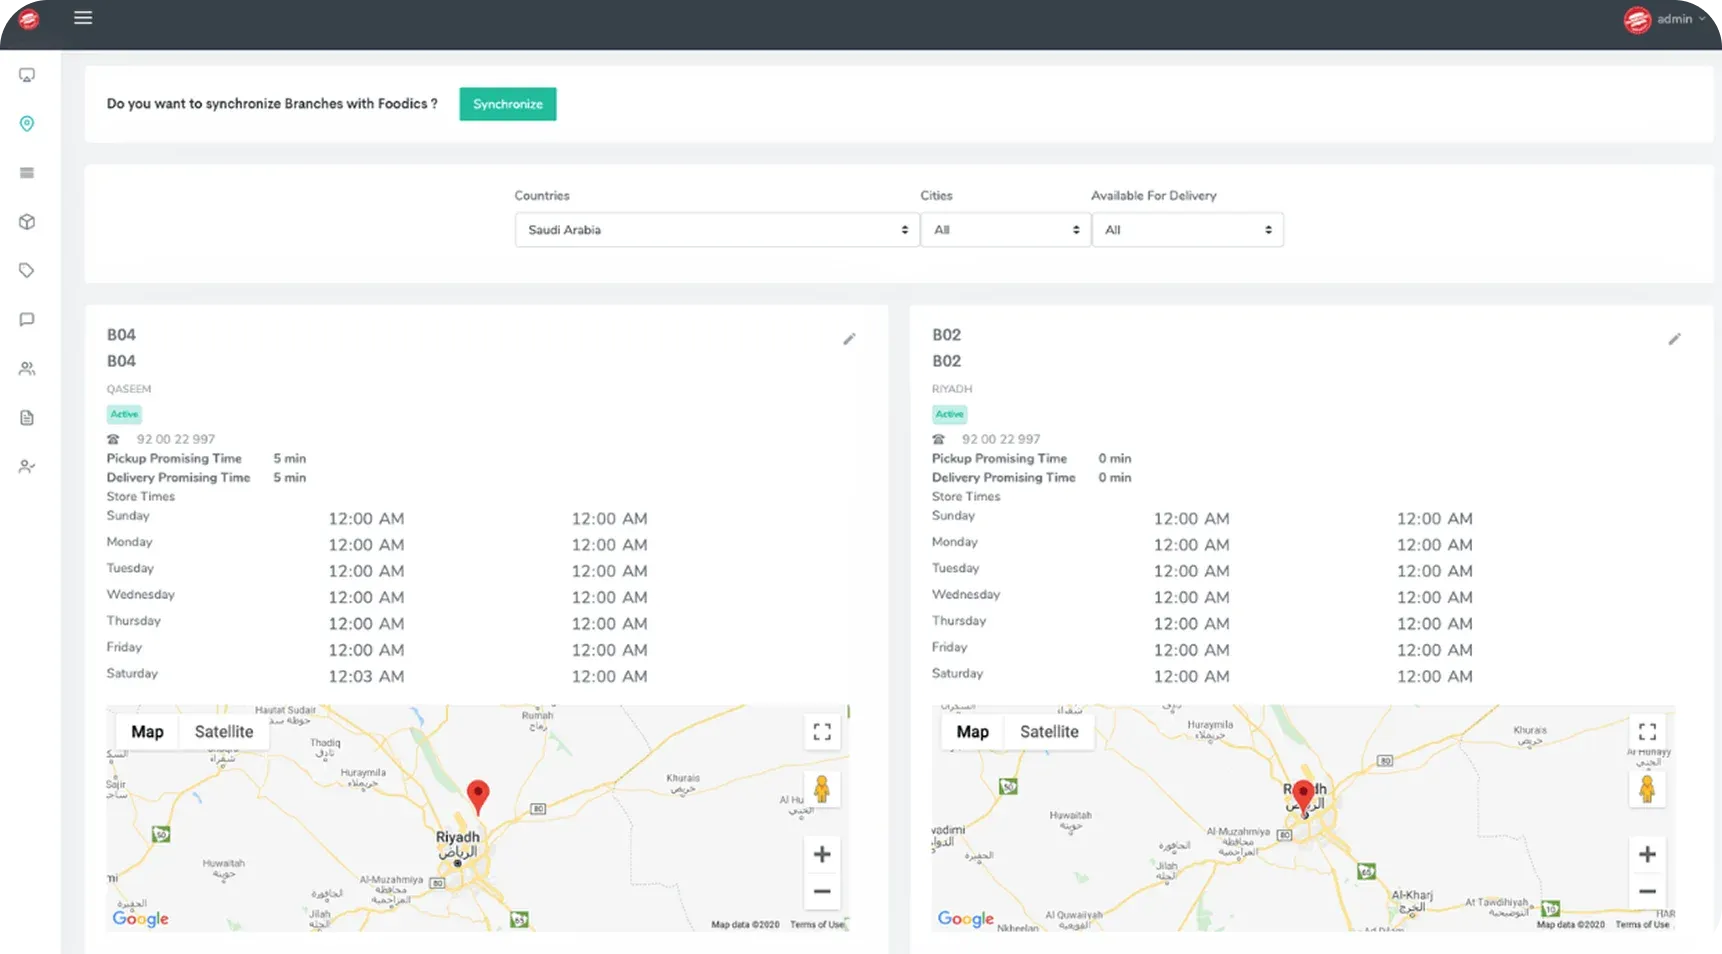
Task: Expand the Cities dropdown
Action: 1005,230
